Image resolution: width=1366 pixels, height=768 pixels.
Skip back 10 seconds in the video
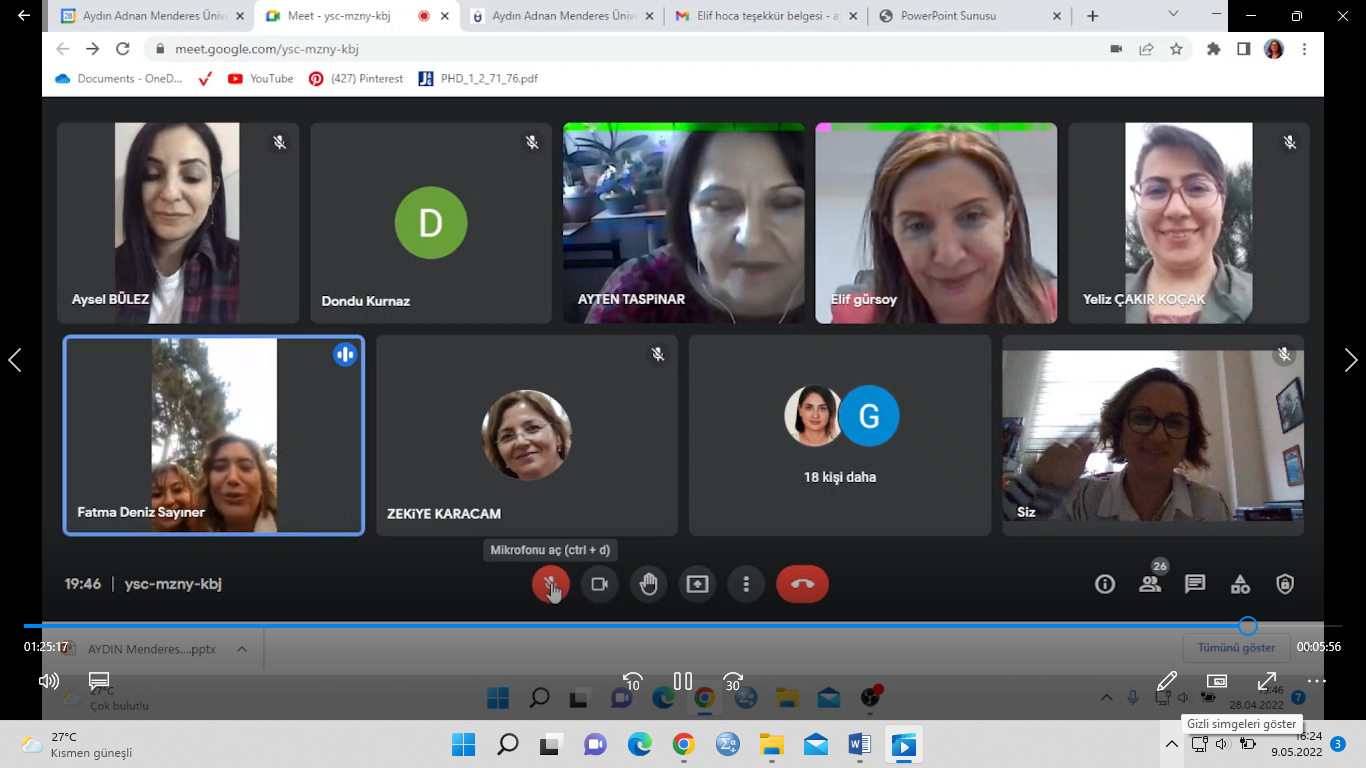click(632, 682)
